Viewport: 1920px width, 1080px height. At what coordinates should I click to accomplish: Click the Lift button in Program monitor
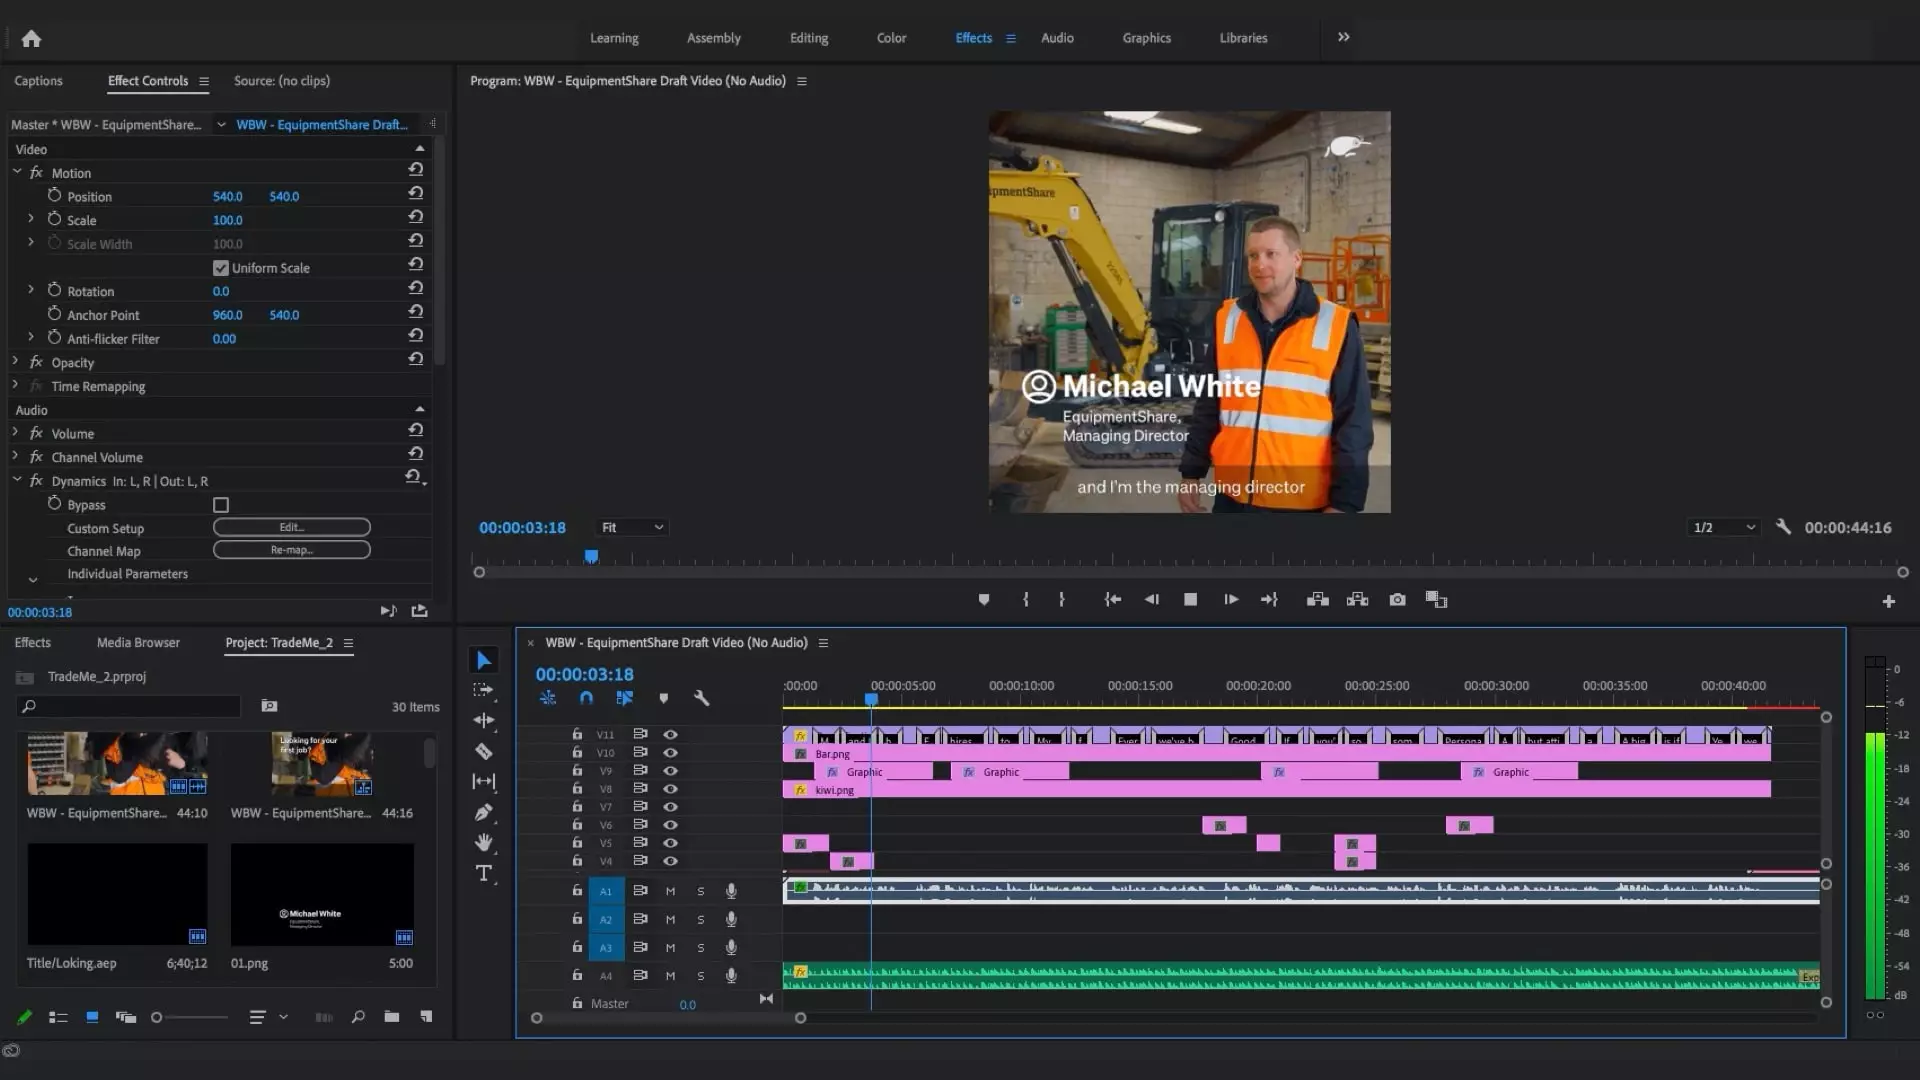(1318, 600)
